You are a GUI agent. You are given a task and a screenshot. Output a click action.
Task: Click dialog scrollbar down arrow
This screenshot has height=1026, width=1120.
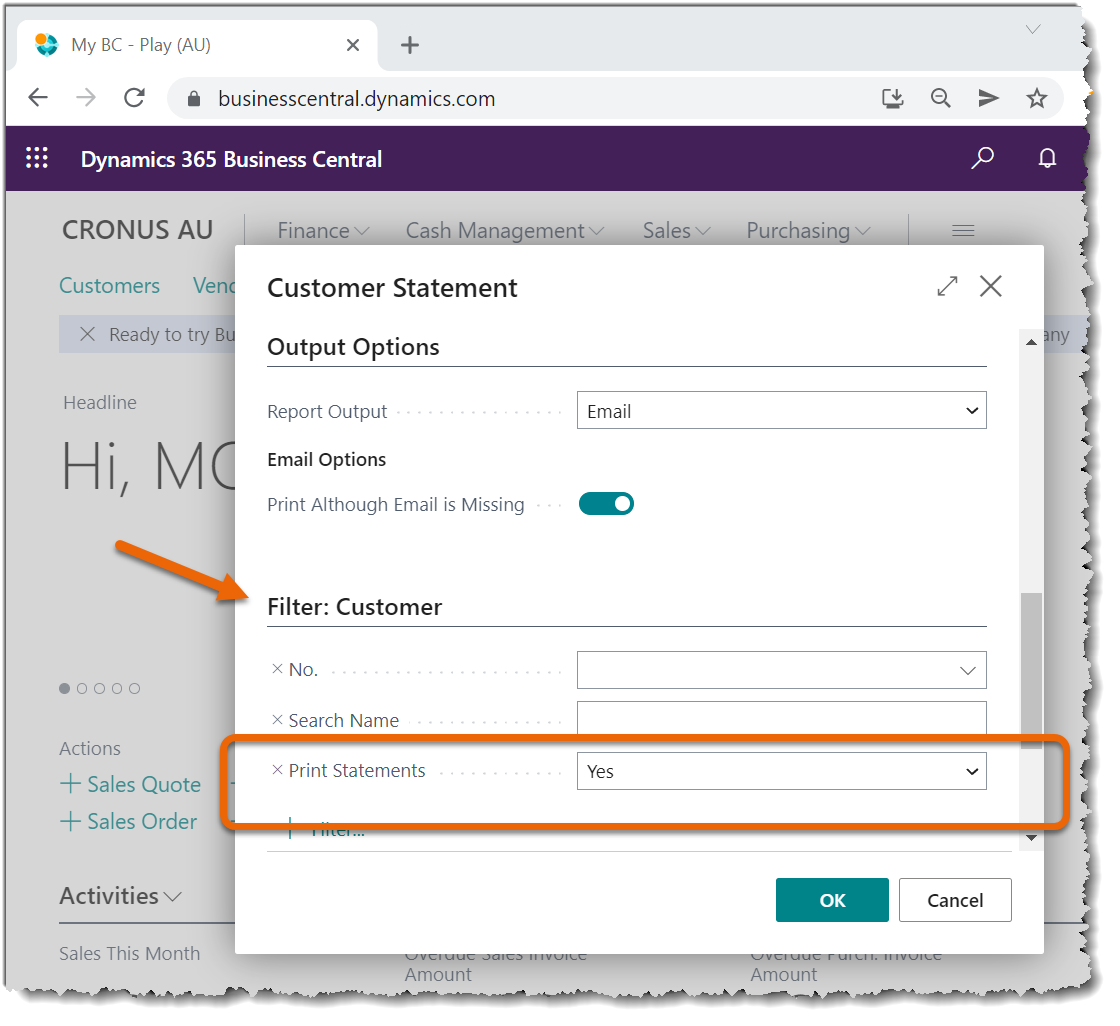pyautogui.click(x=1031, y=837)
